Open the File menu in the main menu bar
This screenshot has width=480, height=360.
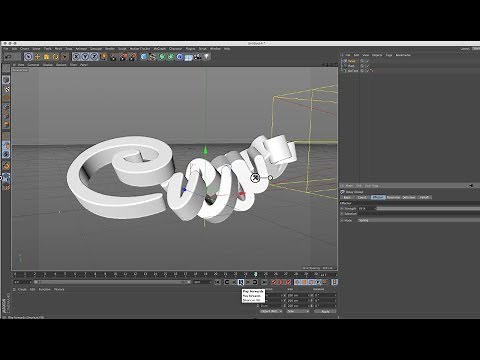[x=6, y=49]
